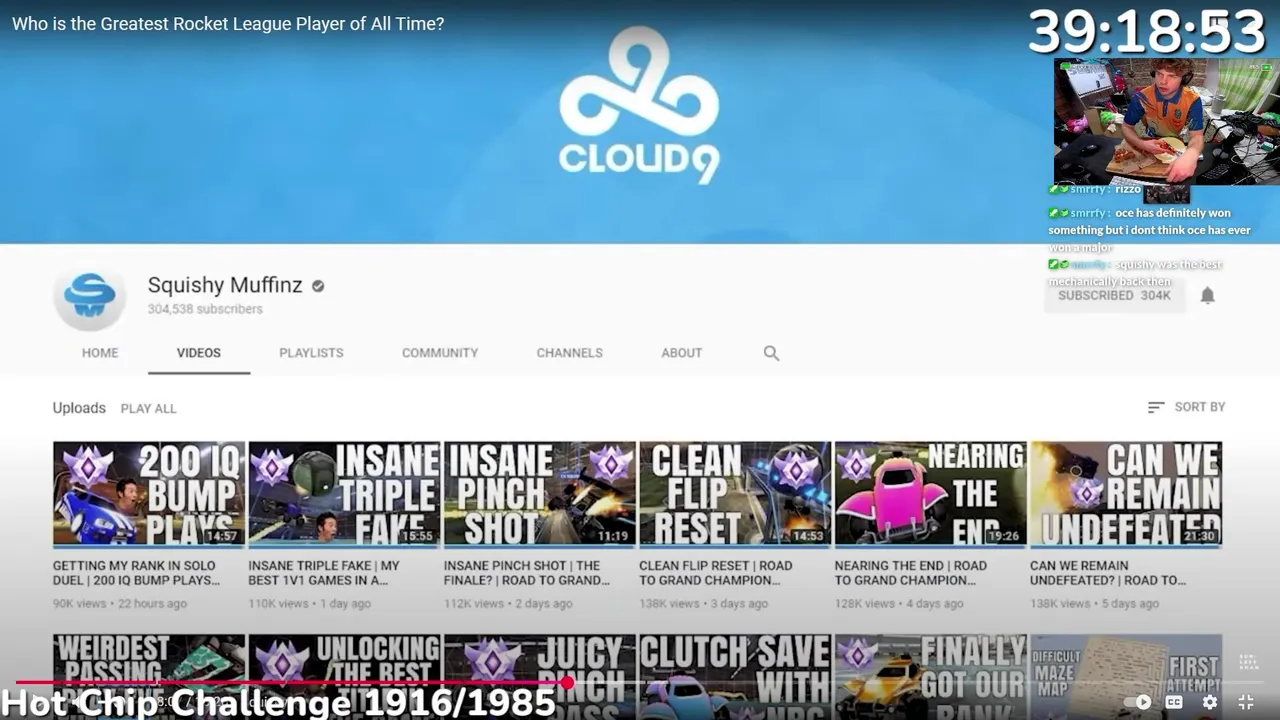Click Squishy Muffinz channel avatar

coord(89,295)
